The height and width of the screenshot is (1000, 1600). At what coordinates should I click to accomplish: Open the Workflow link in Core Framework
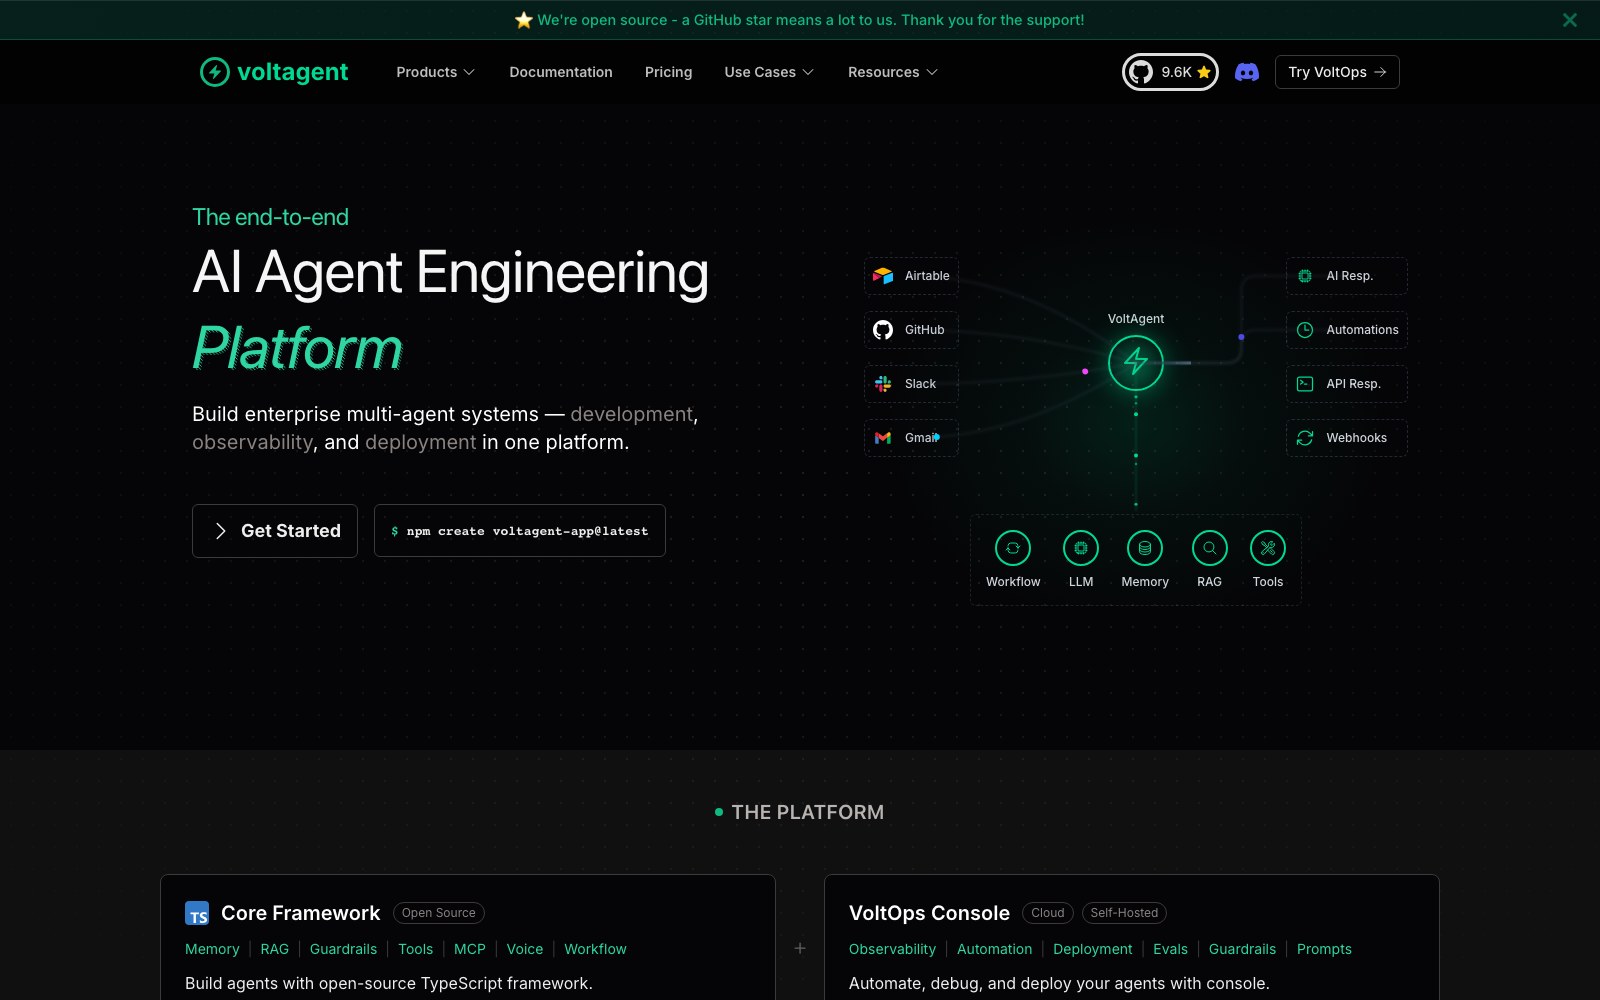pyautogui.click(x=595, y=949)
